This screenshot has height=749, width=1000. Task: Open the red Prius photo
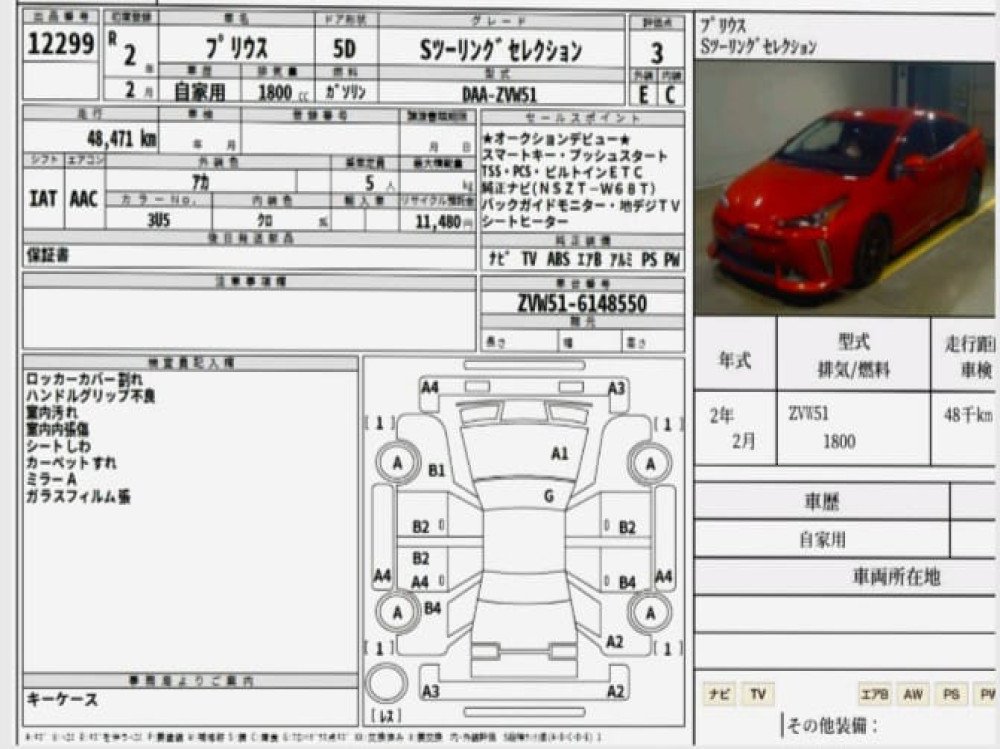coord(845,188)
